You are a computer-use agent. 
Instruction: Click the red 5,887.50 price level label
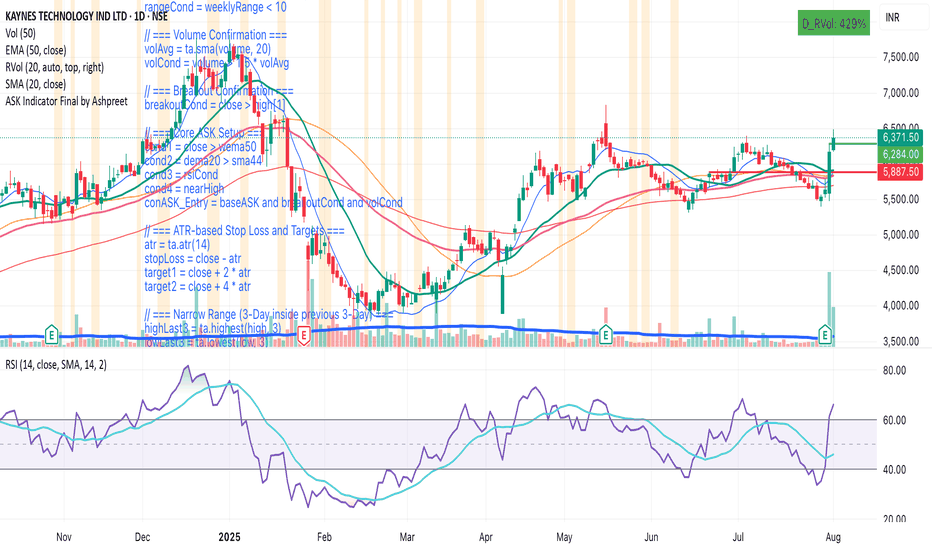coord(900,172)
